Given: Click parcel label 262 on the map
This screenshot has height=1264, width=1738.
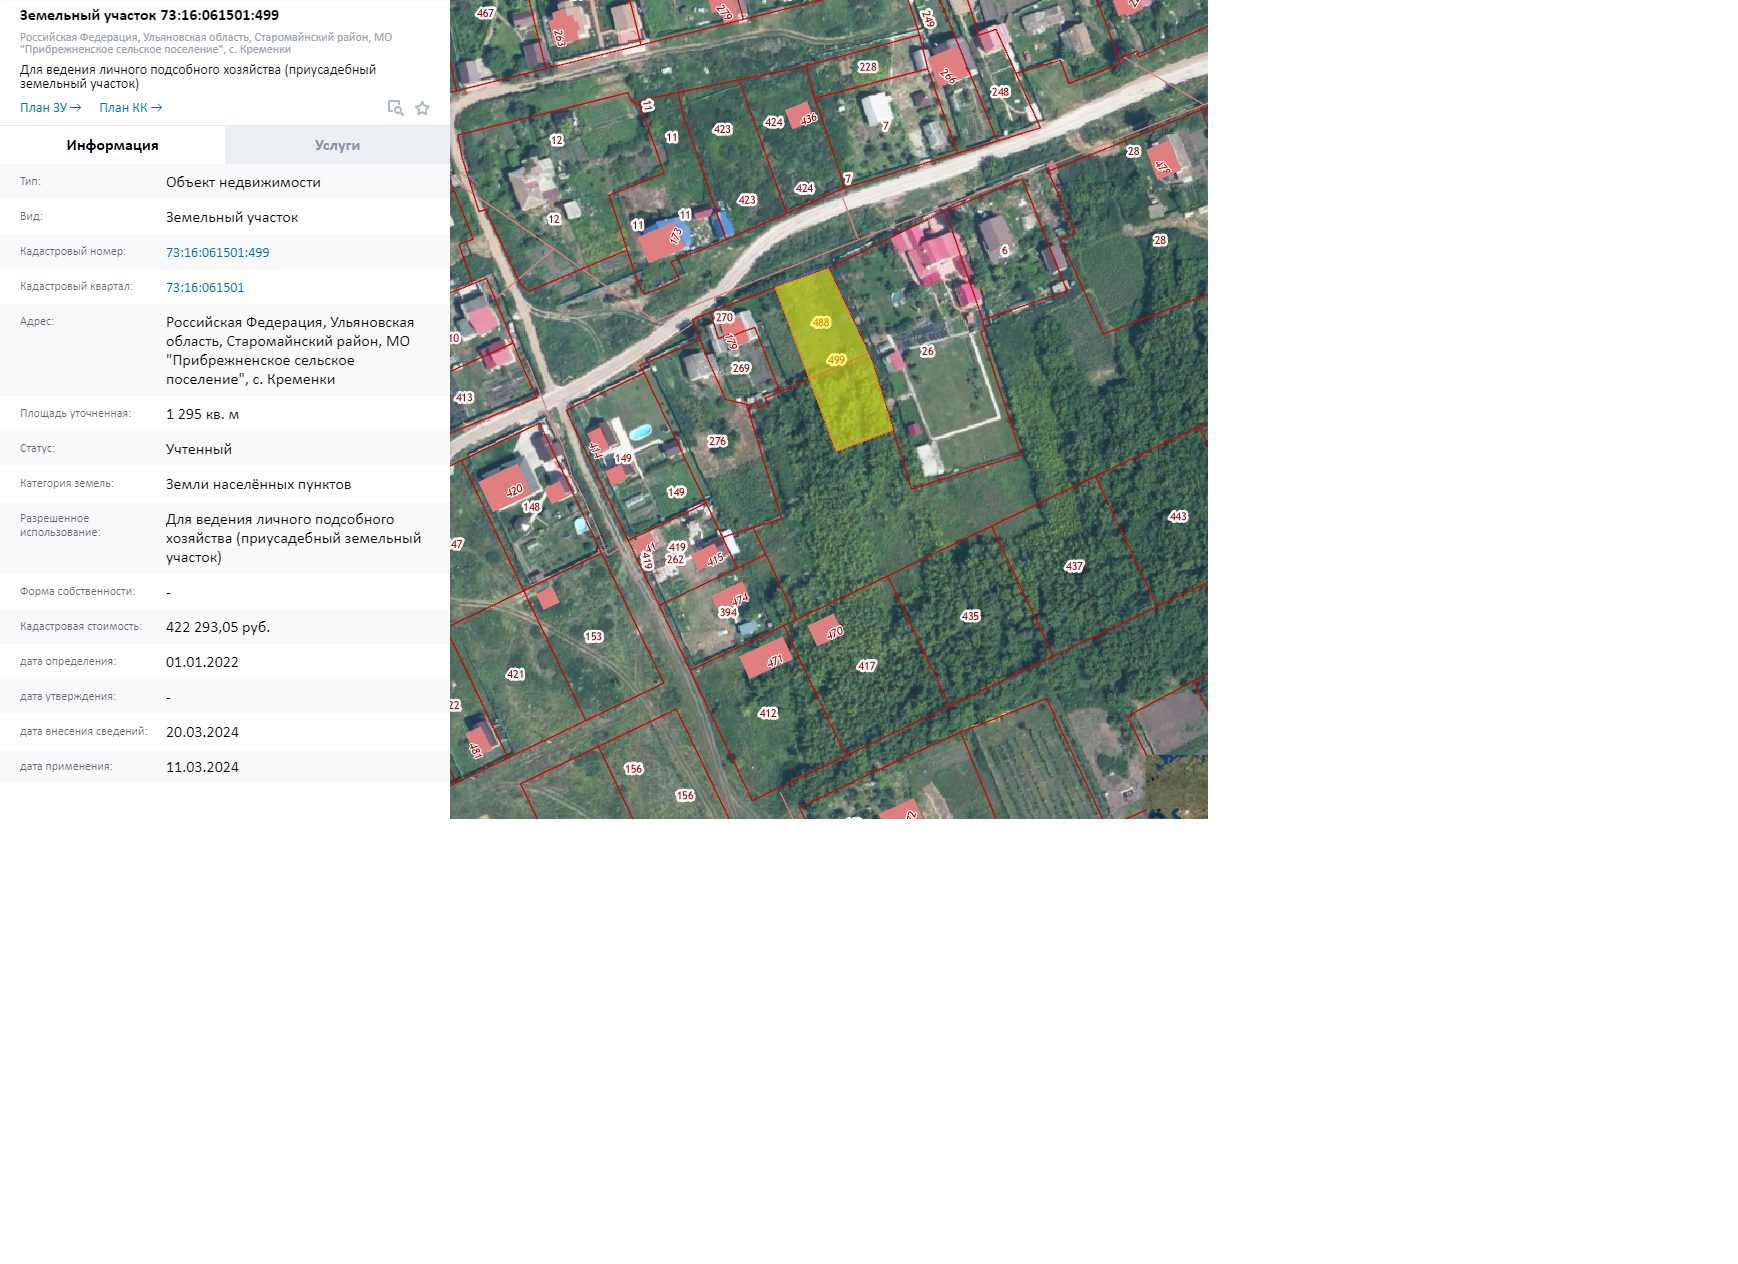Looking at the screenshot, I should coord(675,559).
